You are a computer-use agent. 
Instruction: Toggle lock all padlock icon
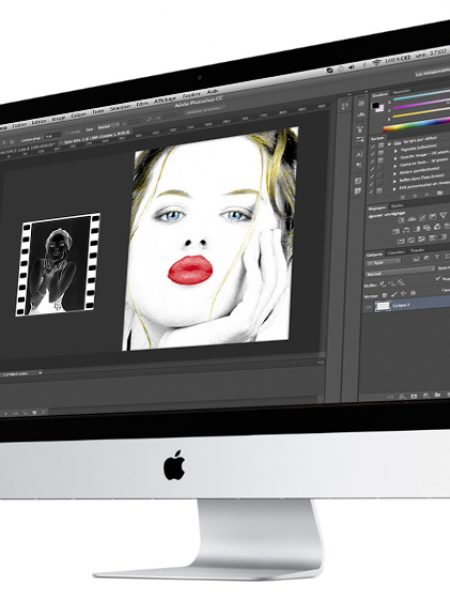(x=413, y=293)
